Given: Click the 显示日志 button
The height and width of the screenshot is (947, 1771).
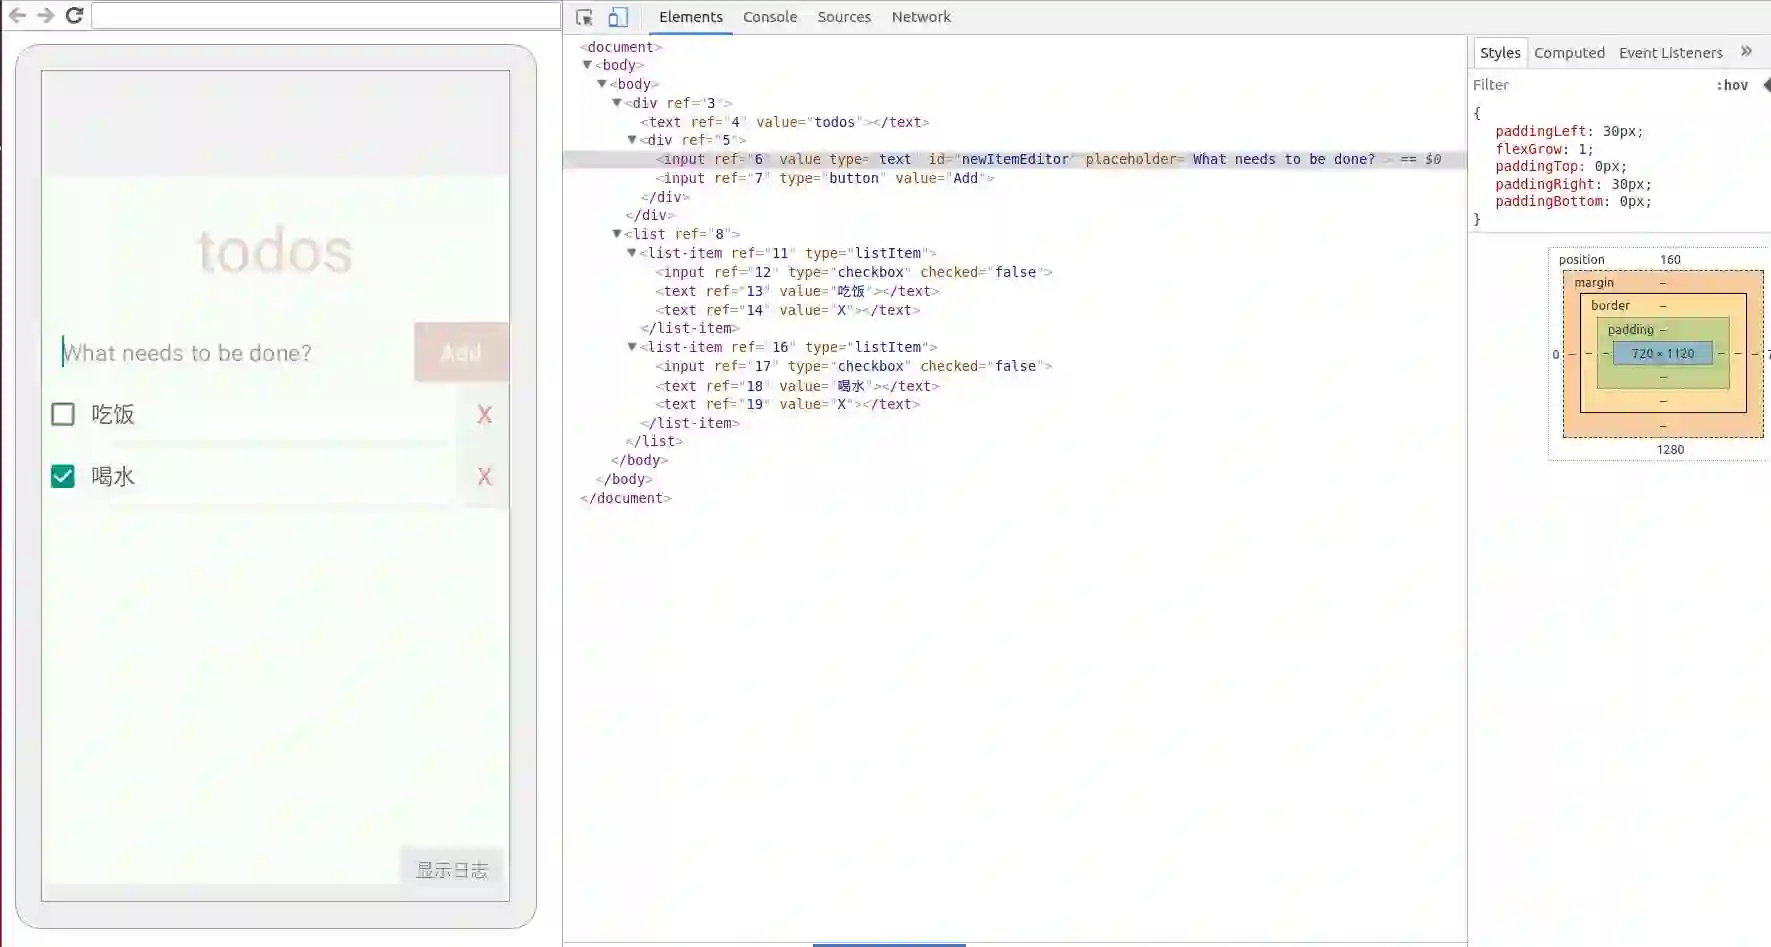Looking at the screenshot, I should click(452, 870).
